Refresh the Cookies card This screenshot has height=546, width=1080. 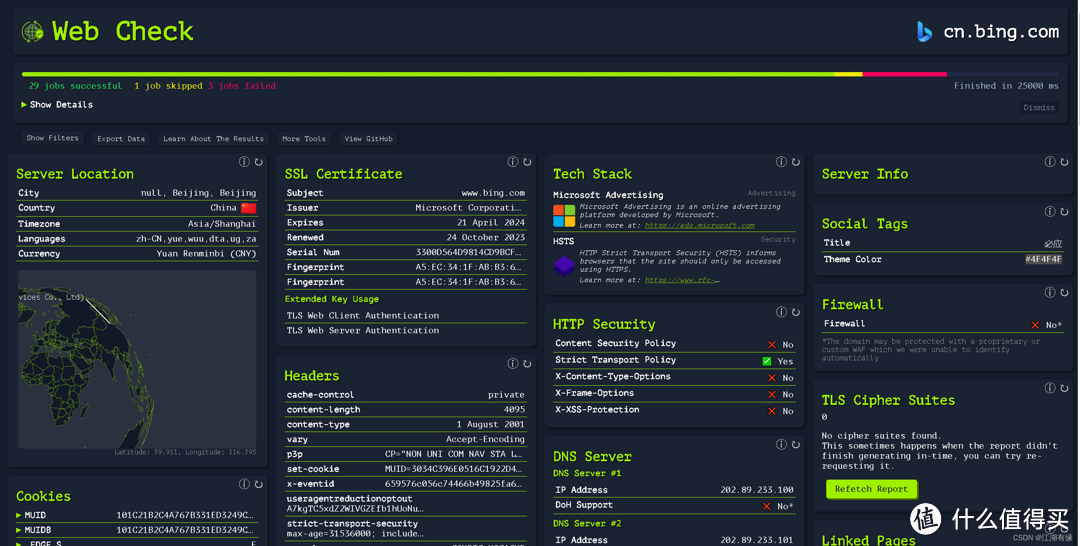pyautogui.click(x=259, y=484)
